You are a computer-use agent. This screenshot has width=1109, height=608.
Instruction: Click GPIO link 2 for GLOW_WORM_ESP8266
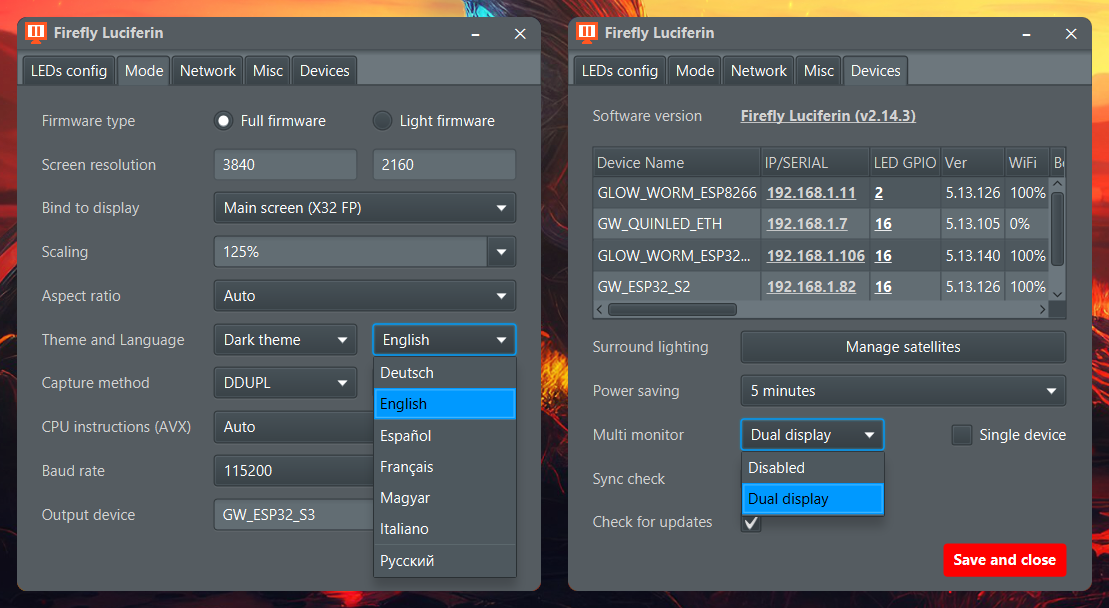click(878, 193)
